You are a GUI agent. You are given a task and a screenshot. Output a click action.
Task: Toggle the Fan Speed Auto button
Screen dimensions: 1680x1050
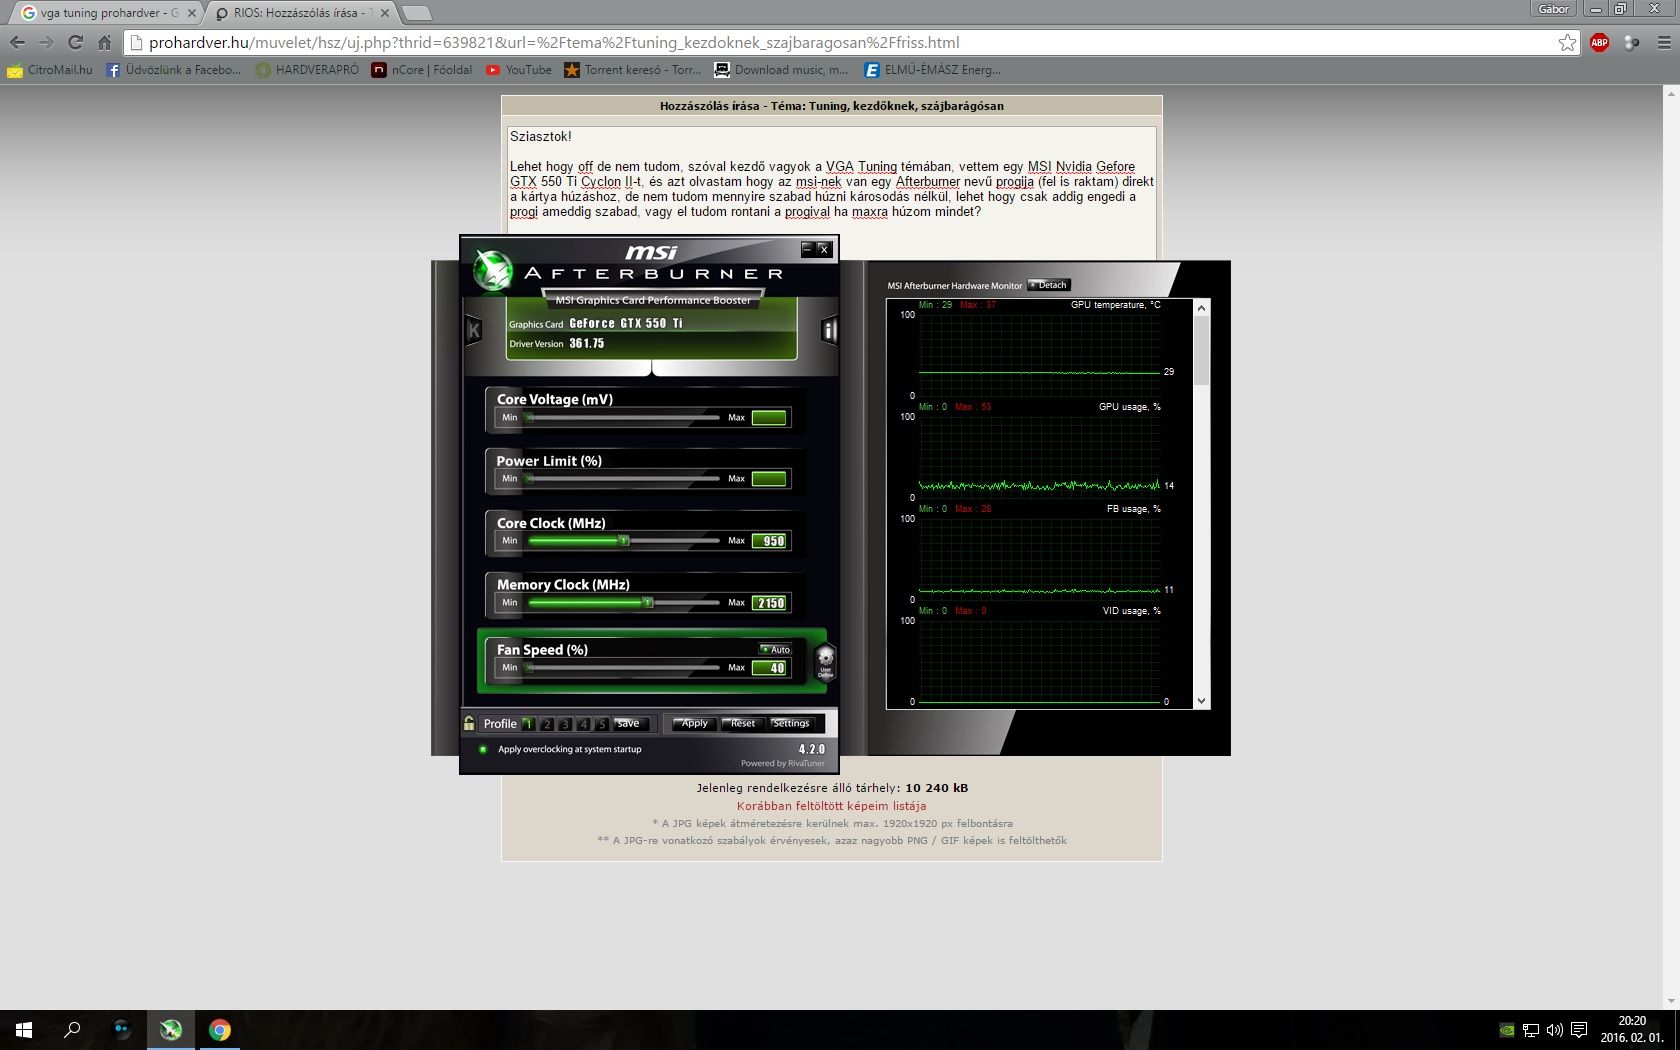775,649
